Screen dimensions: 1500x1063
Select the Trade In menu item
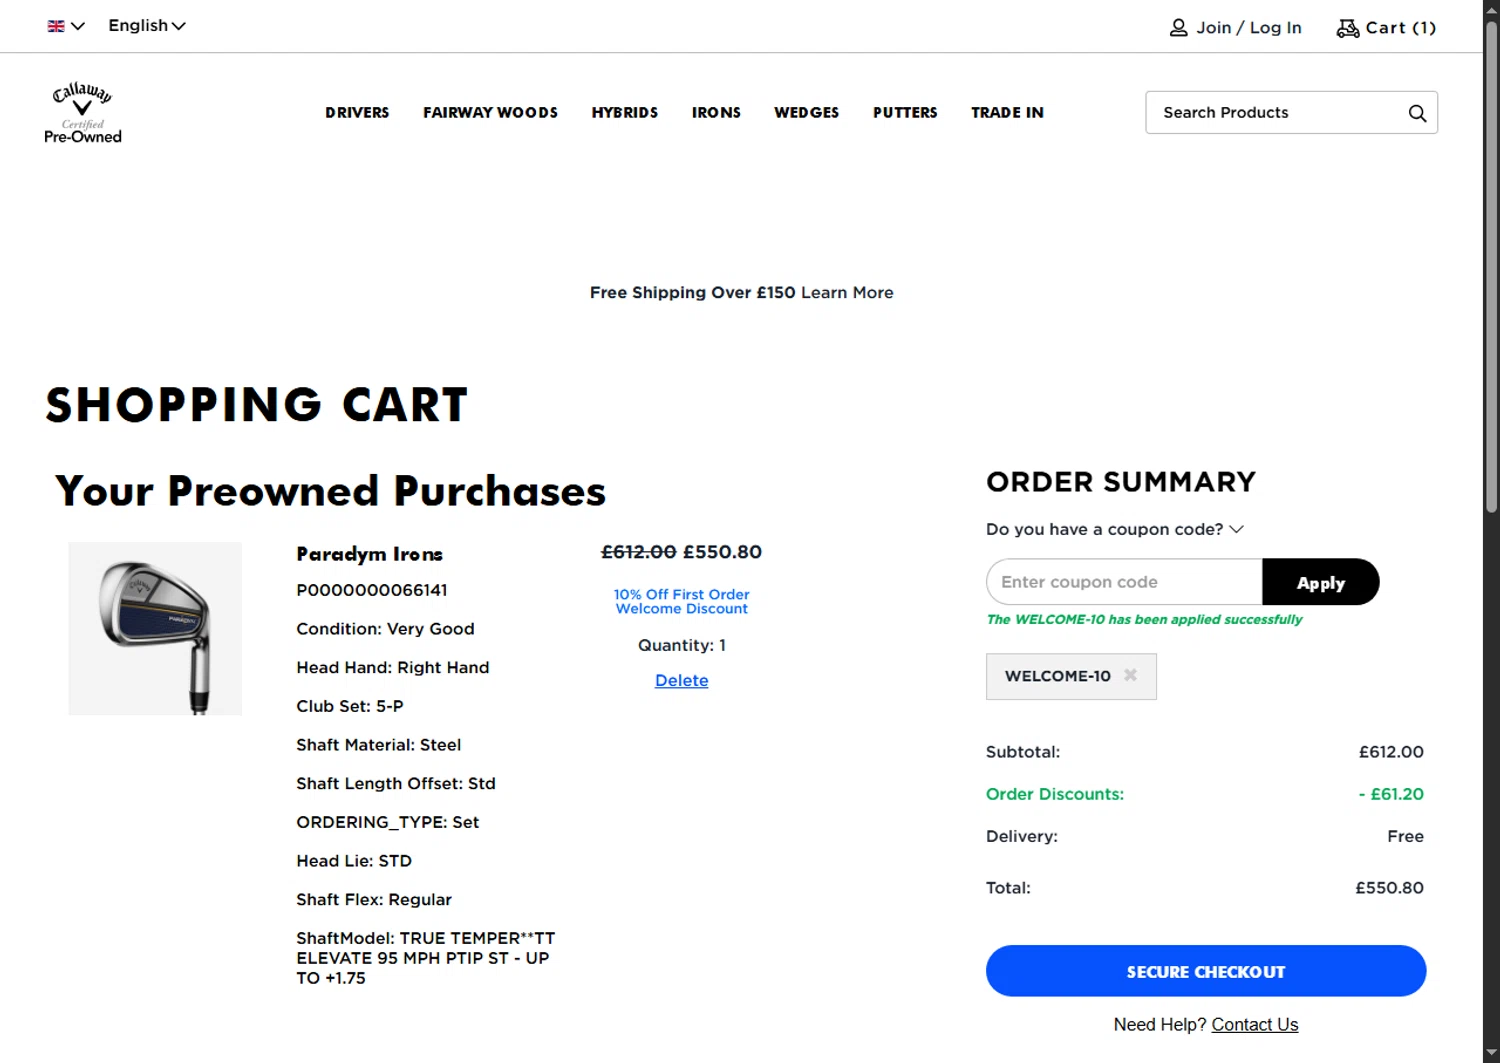click(1007, 113)
